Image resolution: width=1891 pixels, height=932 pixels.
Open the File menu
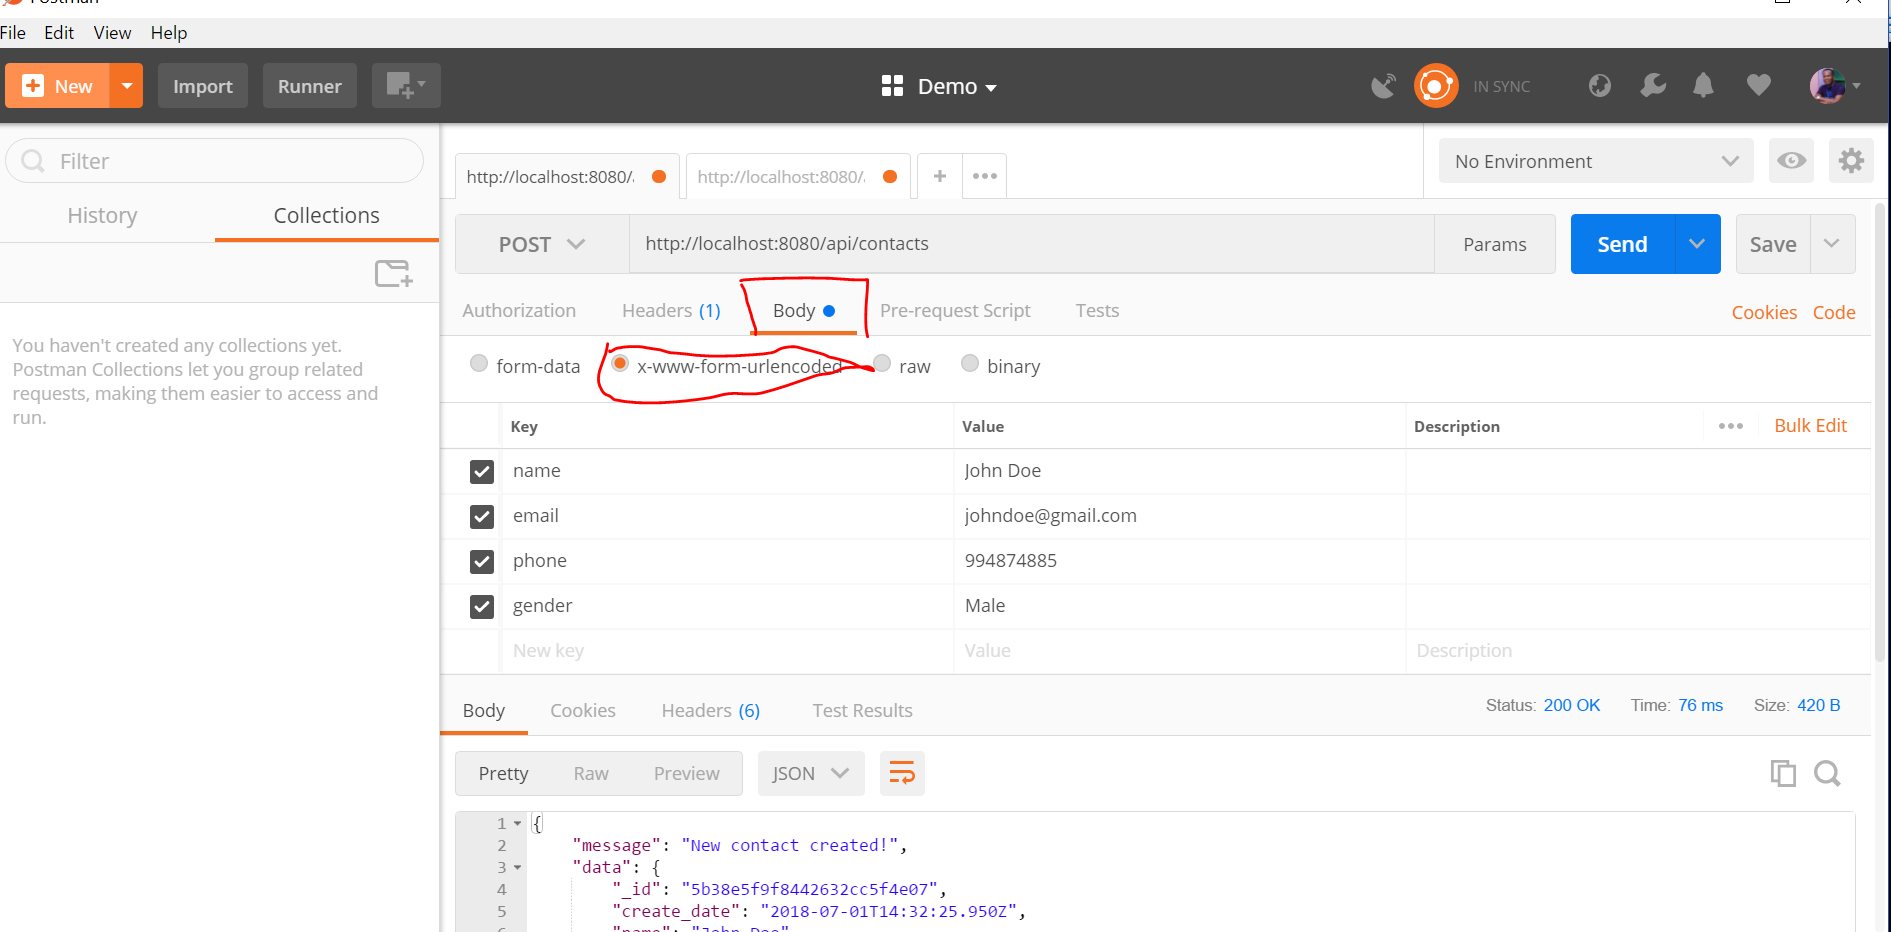pyautogui.click(x=13, y=33)
